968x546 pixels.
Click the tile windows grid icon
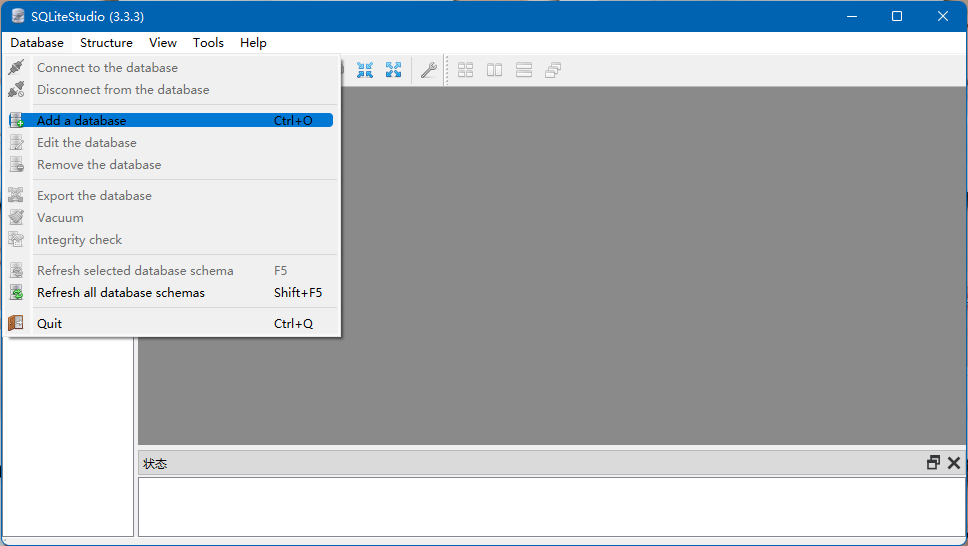465,70
